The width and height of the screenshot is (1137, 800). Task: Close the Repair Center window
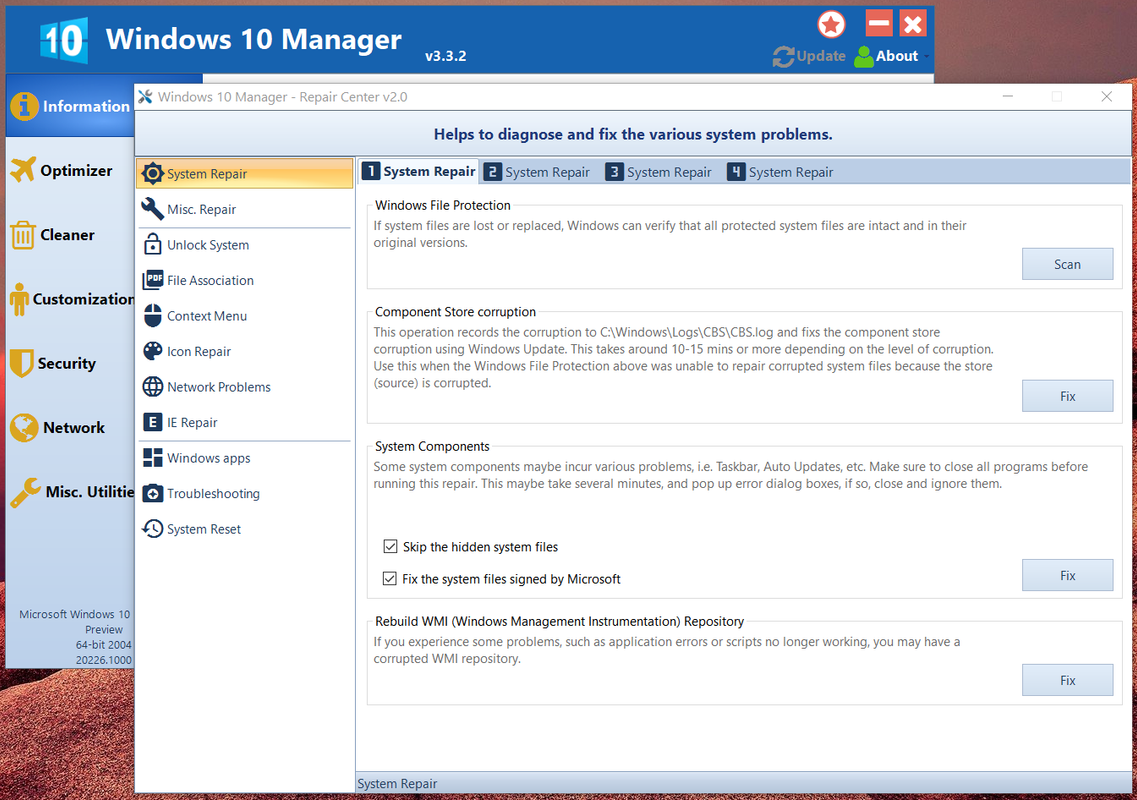[1107, 96]
